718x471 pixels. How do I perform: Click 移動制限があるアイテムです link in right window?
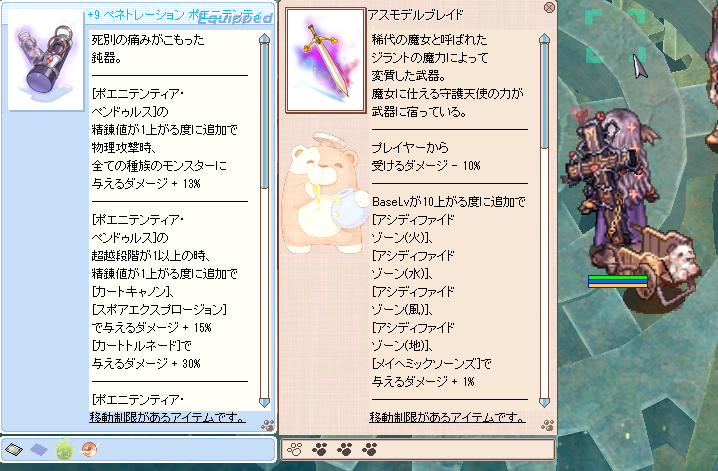click(447, 417)
